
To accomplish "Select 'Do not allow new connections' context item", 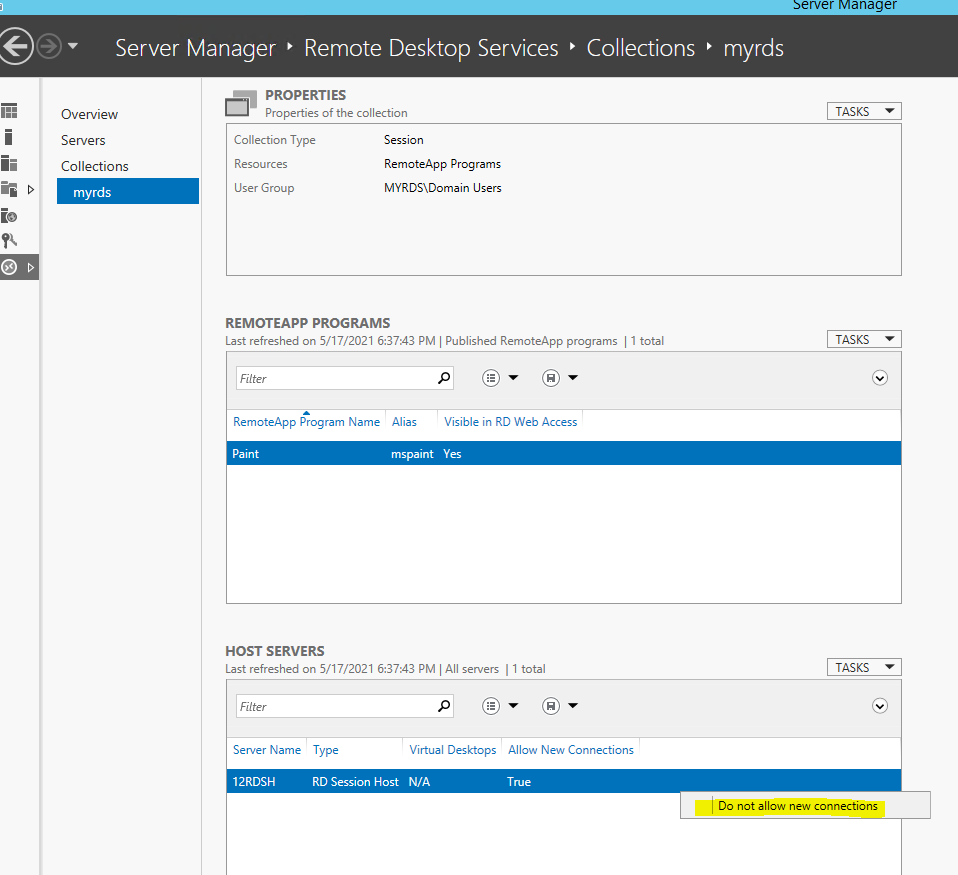I will pyautogui.click(x=797, y=806).
